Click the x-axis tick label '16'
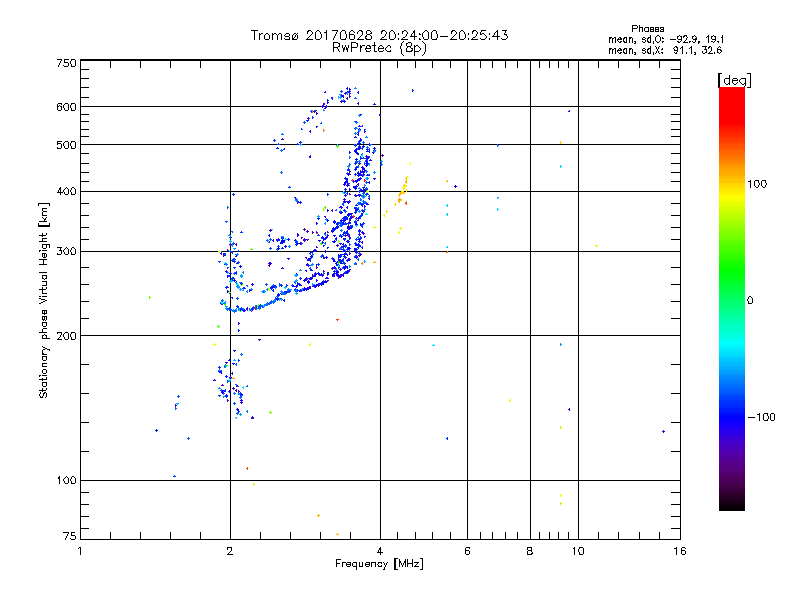 pos(680,551)
